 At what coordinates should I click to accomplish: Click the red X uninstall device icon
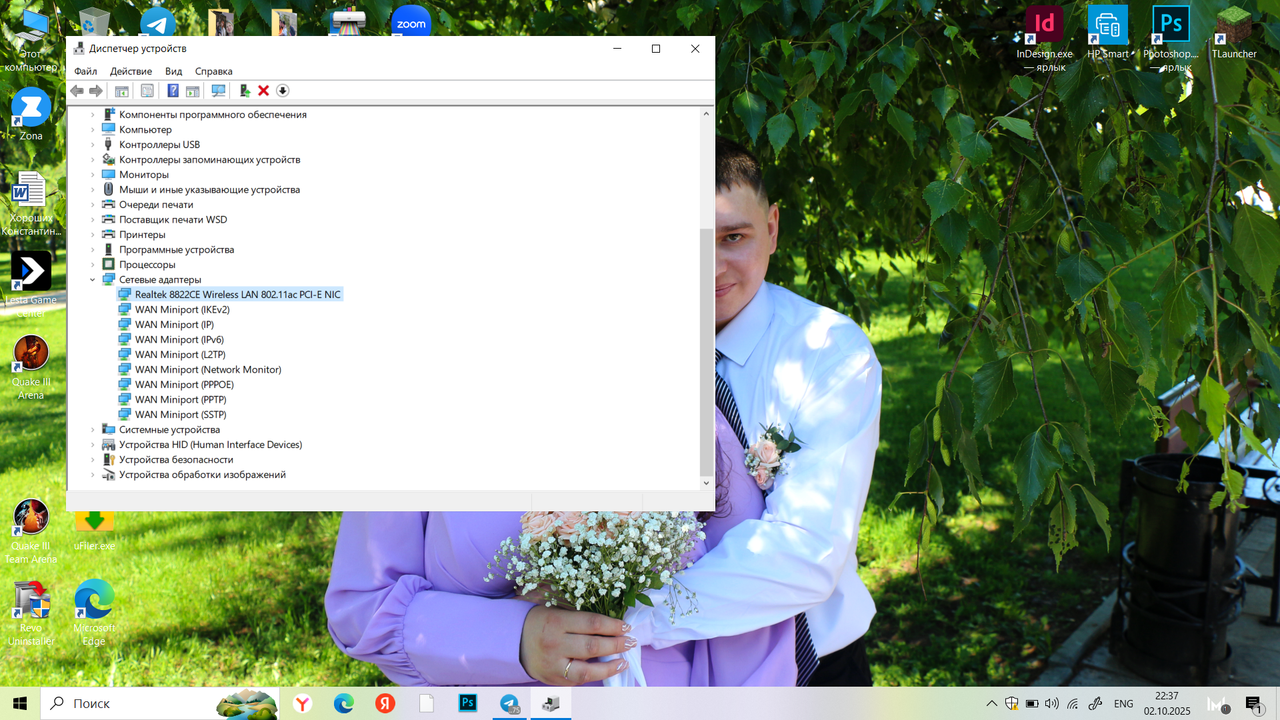264,91
